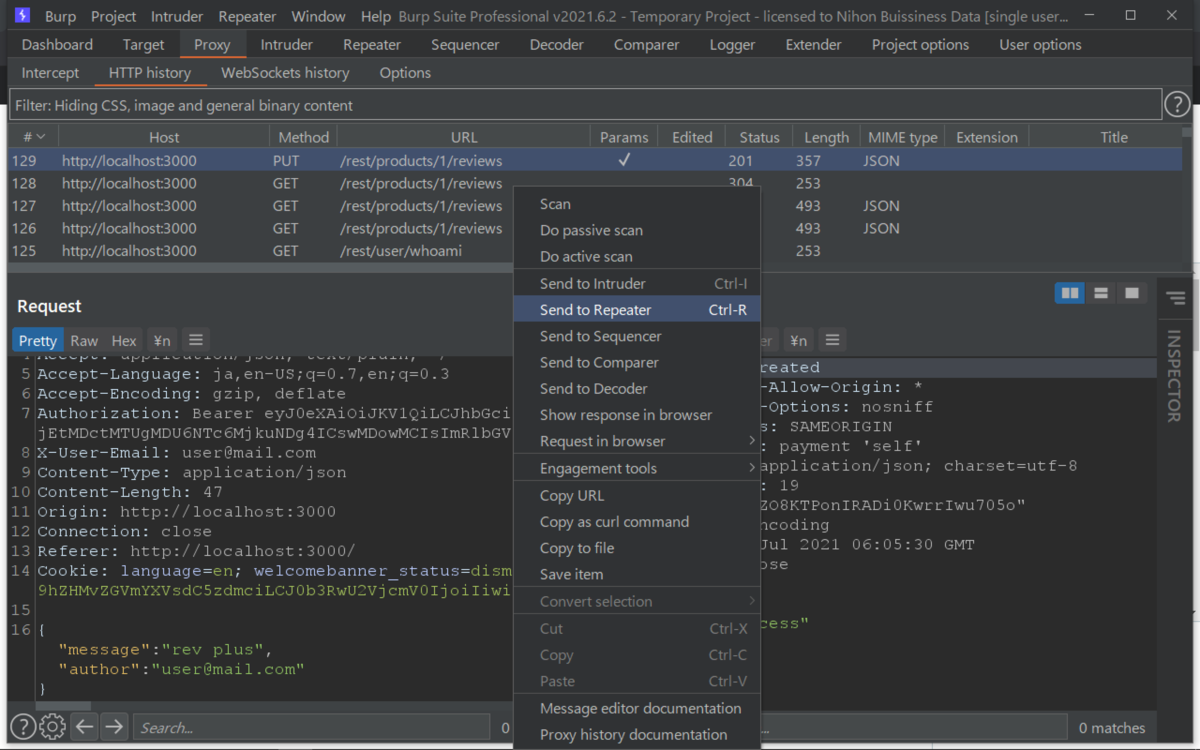This screenshot has width=1200, height=750.
Task: Switch to the Target tab
Action: click(x=143, y=44)
